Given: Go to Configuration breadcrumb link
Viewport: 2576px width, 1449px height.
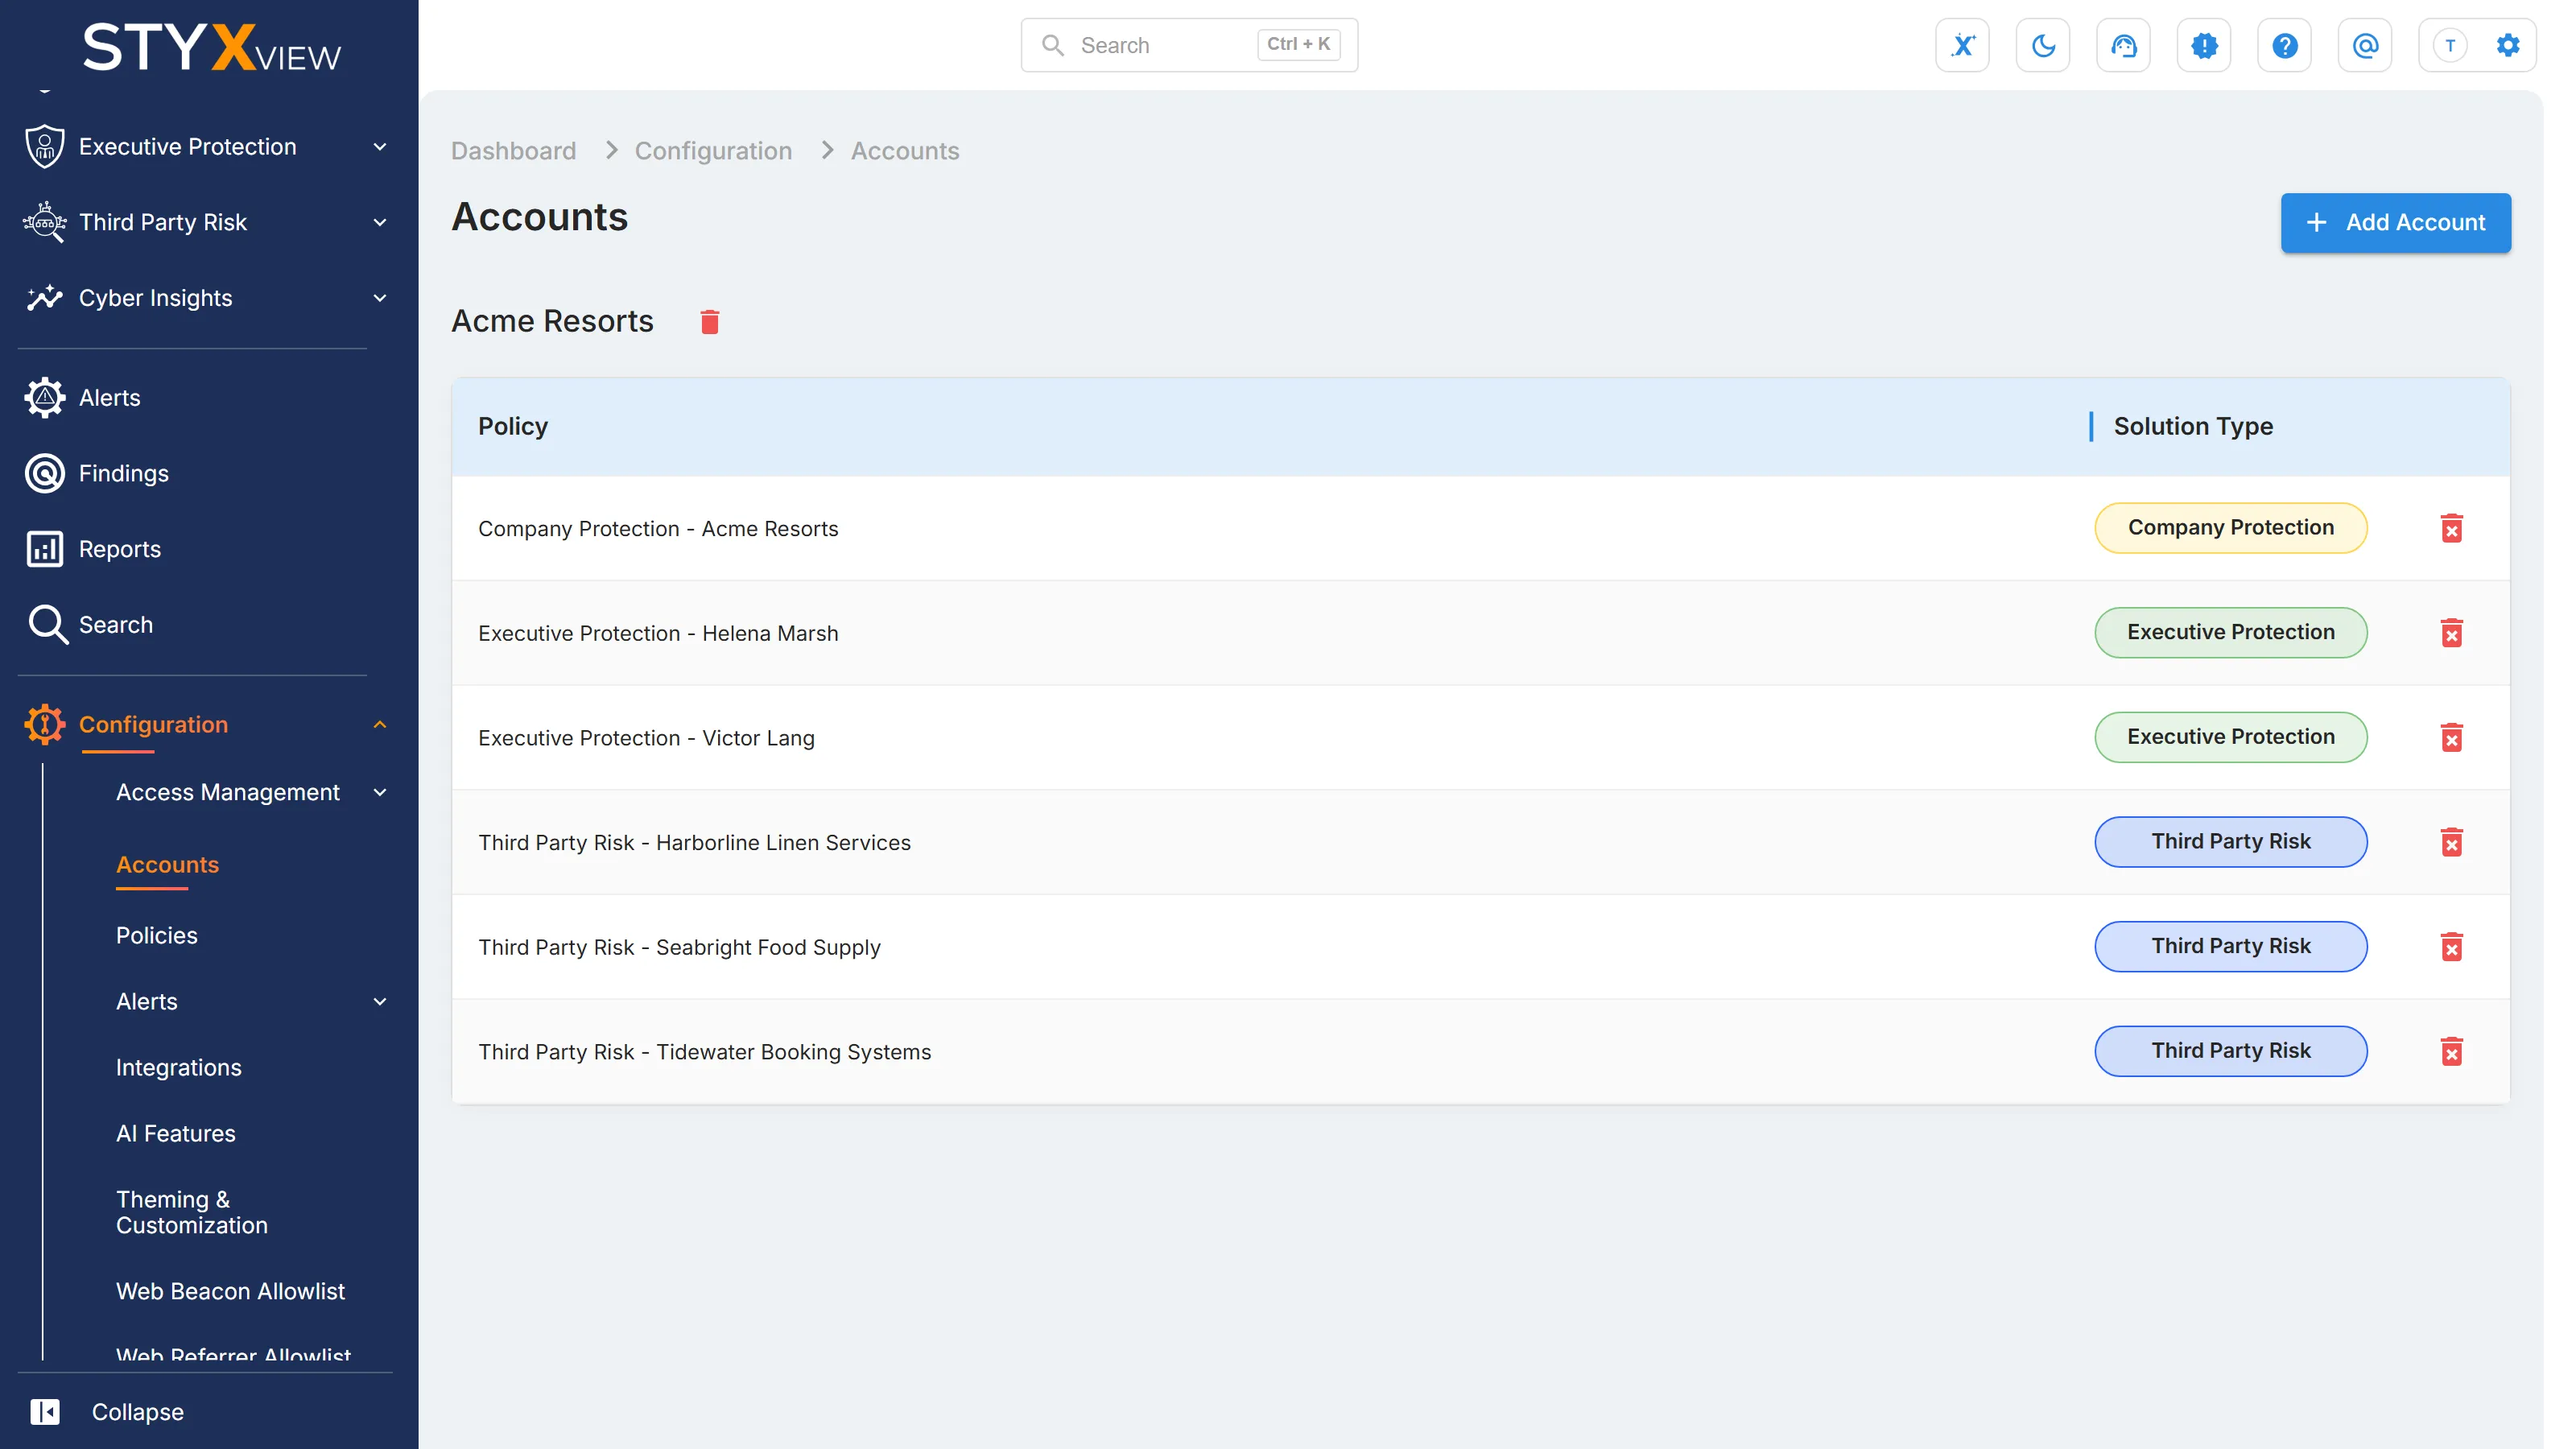Looking at the screenshot, I should tap(713, 150).
